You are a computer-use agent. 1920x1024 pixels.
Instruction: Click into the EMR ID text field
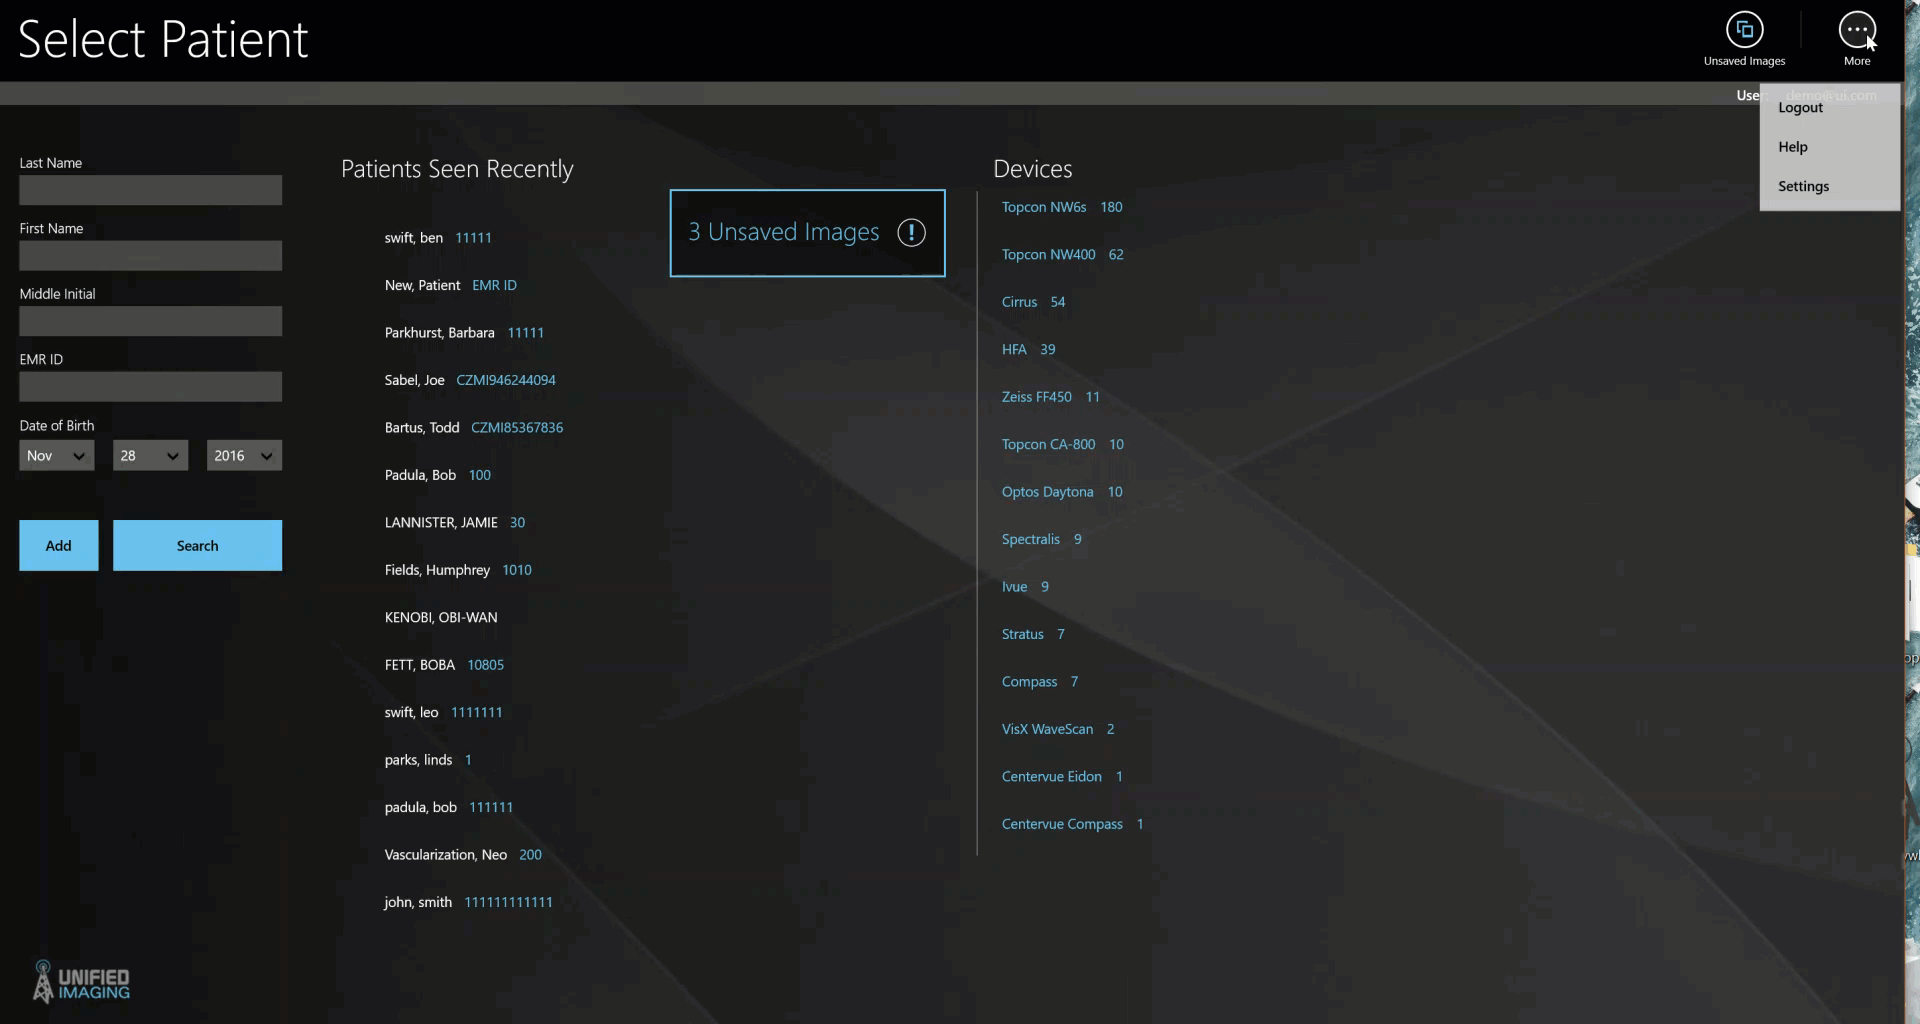[x=150, y=387]
